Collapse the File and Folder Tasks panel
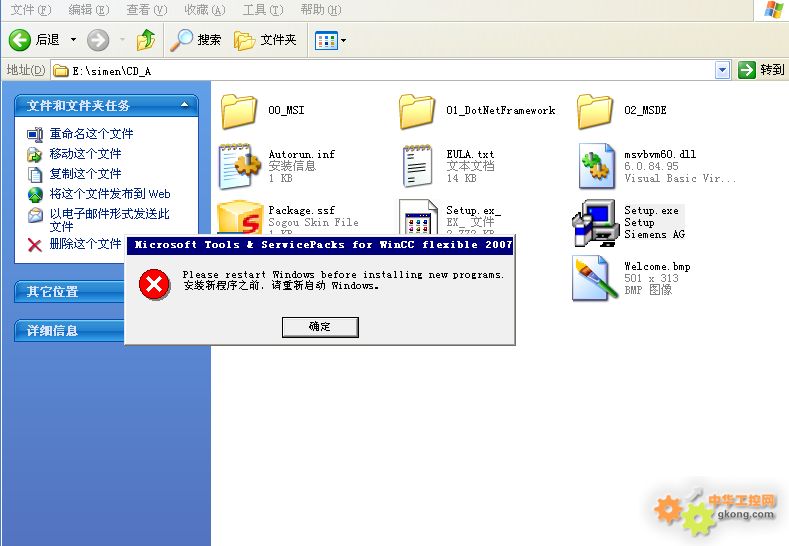The width and height of the screenshot is (789, 546). [185, 105]
